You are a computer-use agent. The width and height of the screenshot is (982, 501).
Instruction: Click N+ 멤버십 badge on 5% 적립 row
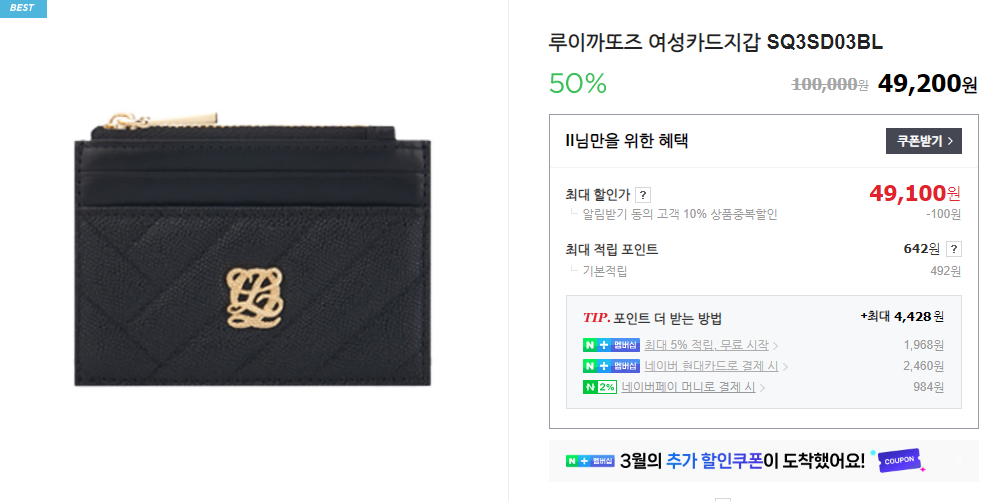pos(611,345)
